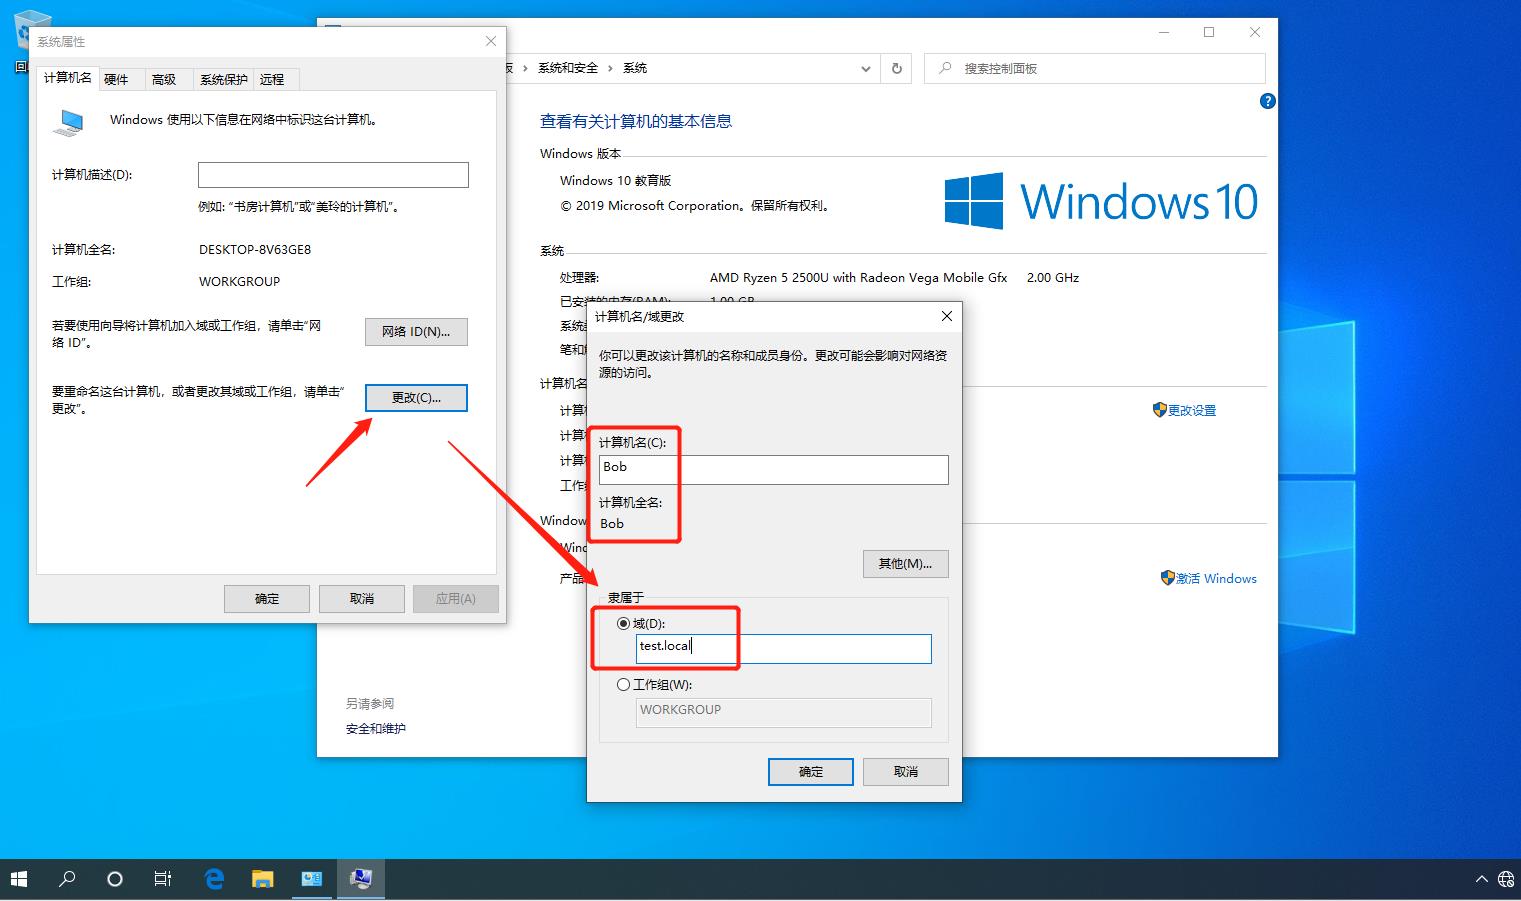Screen dimensions: 1521x901
Task: Open 系统和安全 in the address breadcrumb
Action: 568,68
